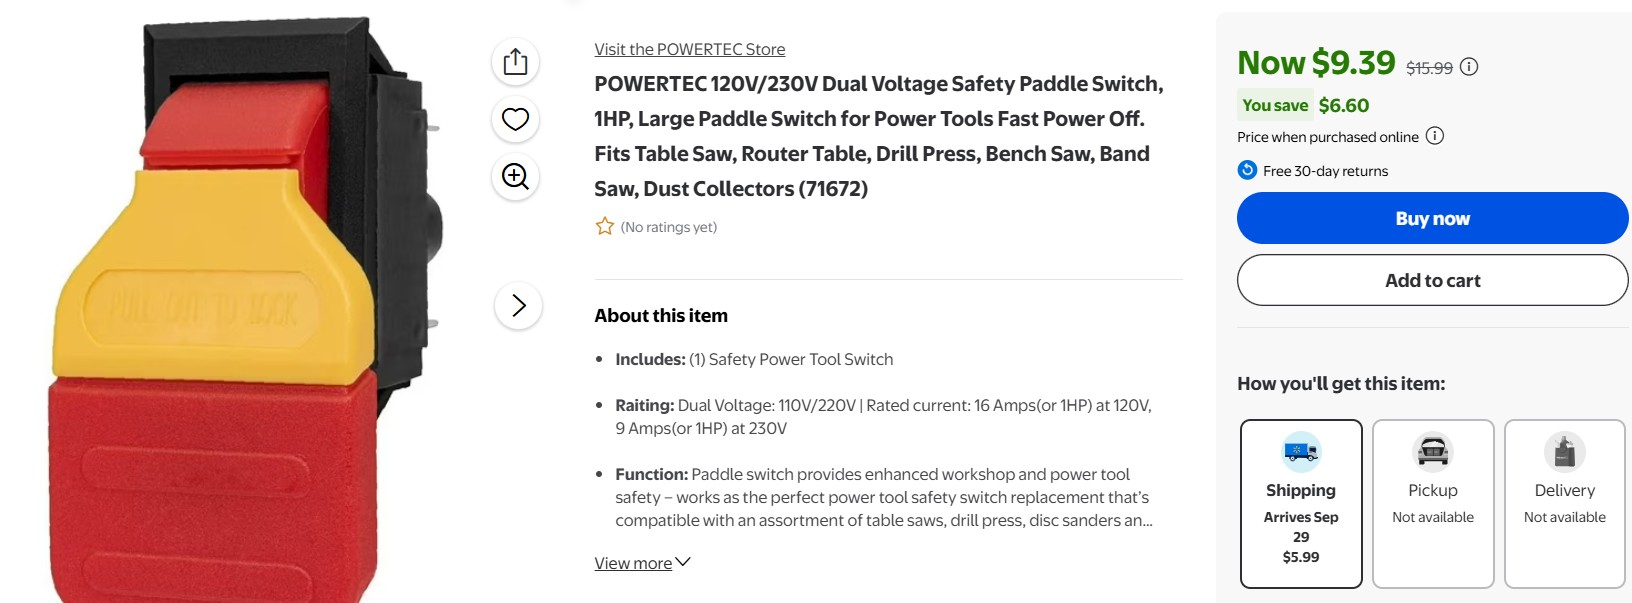Click the POWERTEC product title heading
The image size is (1632, 603).
(x=878, y=136)
